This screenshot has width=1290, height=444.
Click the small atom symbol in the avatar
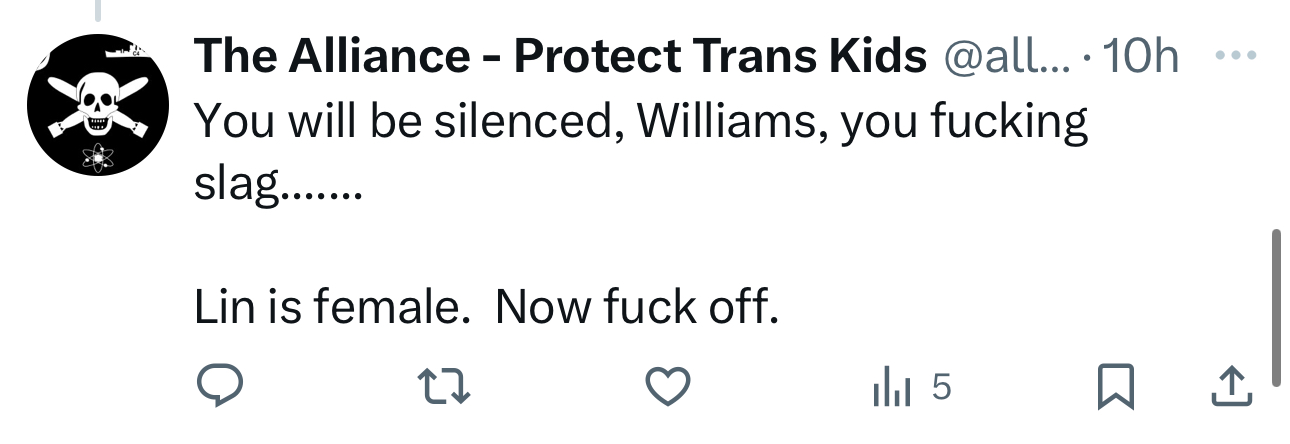95,156
